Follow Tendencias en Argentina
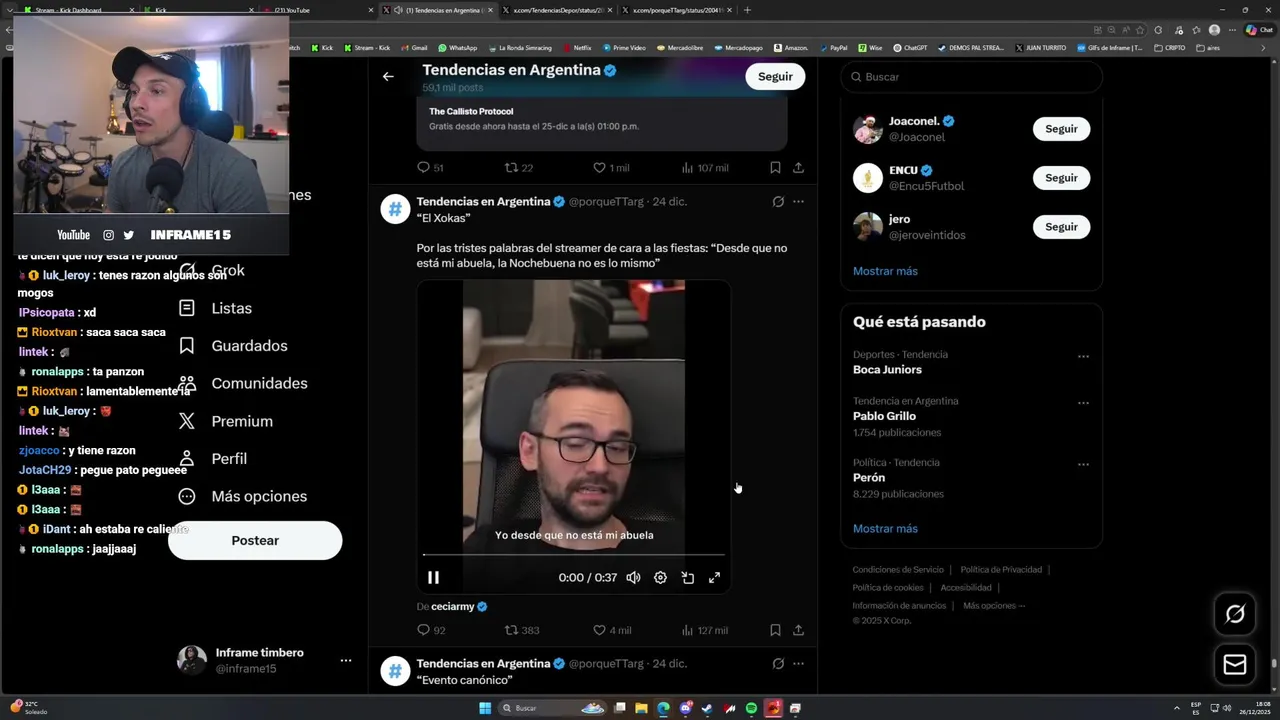Viewport: 1280px width, 720px height. [x=775, y=76]
